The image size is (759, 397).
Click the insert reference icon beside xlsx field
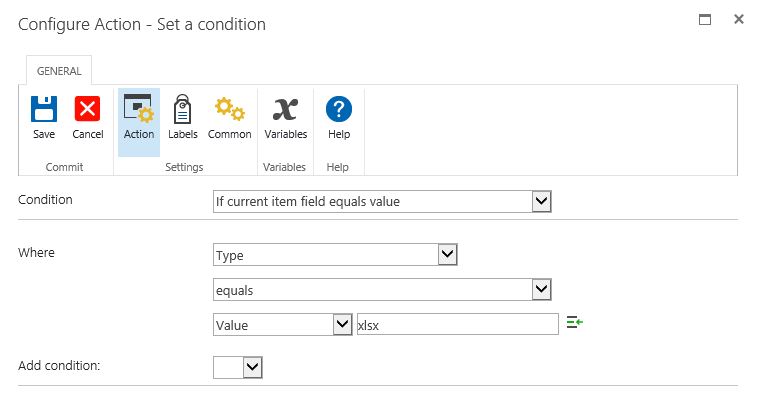pyautogui.click(x=575, y=322)
